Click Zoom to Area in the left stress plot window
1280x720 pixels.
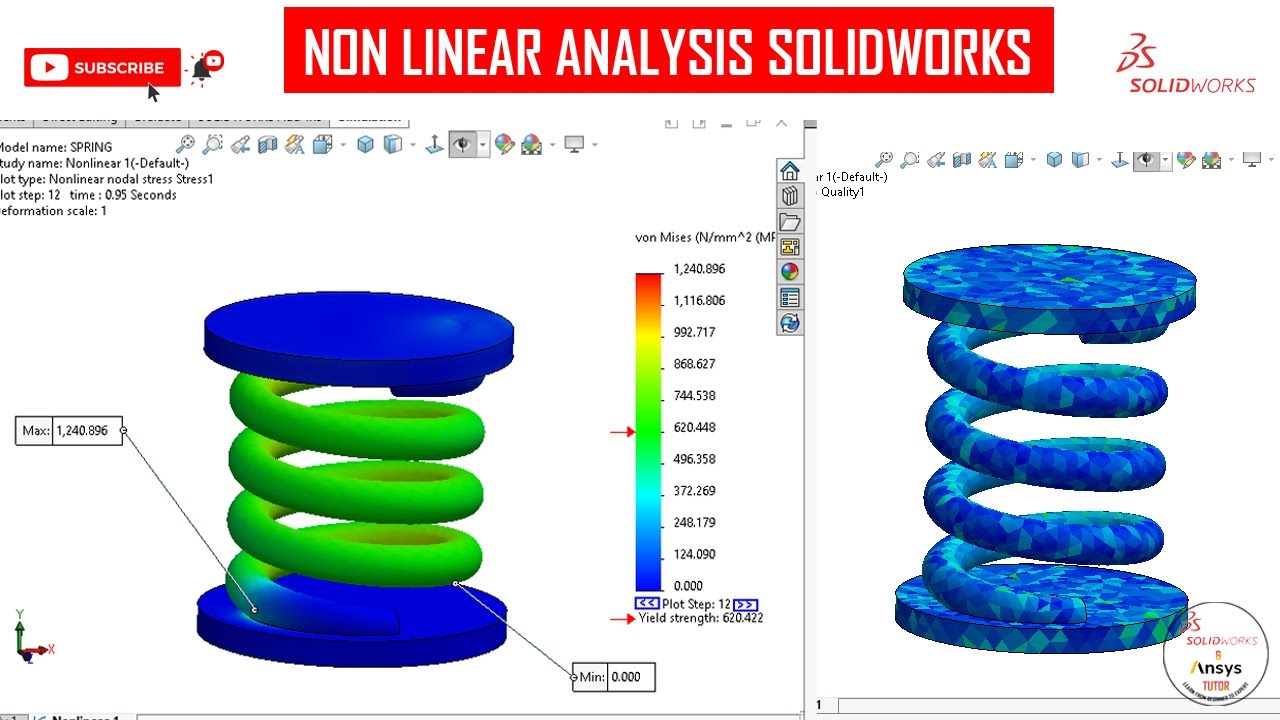[x=212, y=145]
